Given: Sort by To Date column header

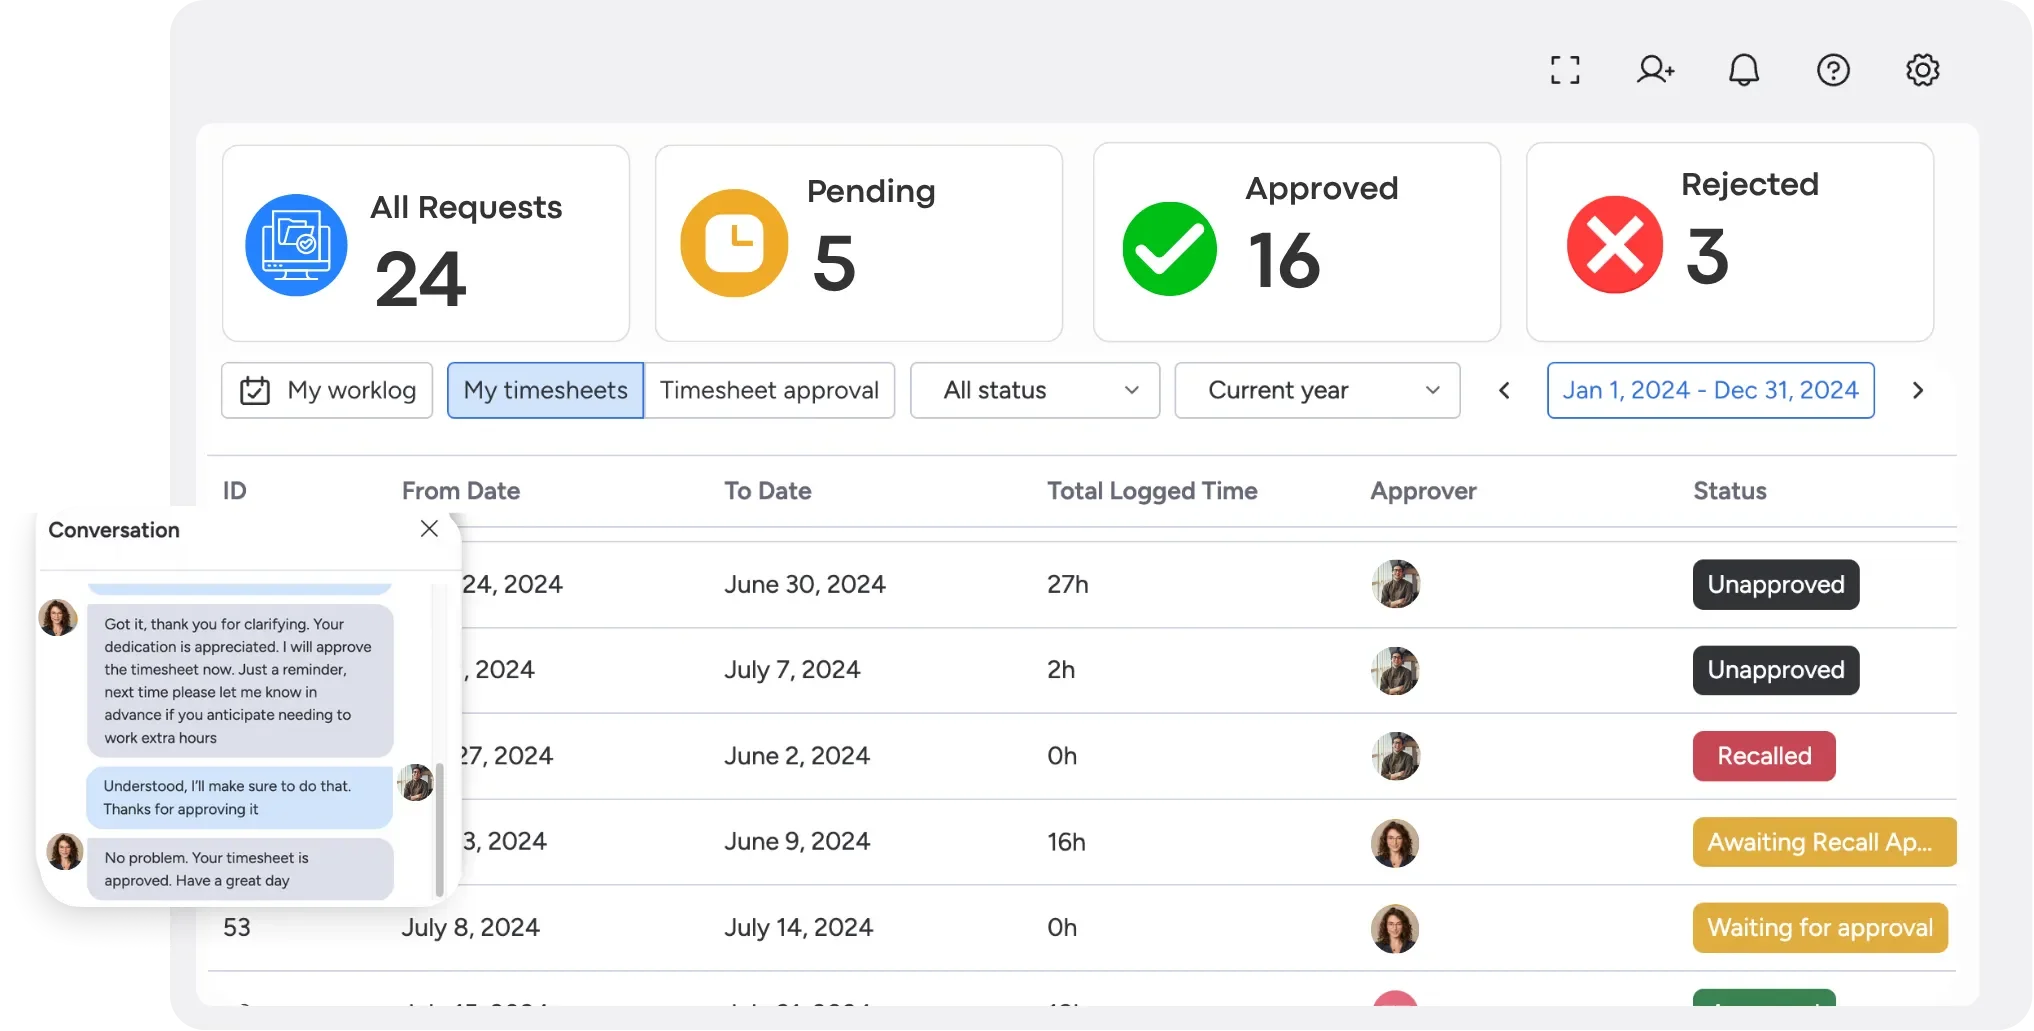Looking at the screenshot, I should pyautogui.click(x=768, y=491).
